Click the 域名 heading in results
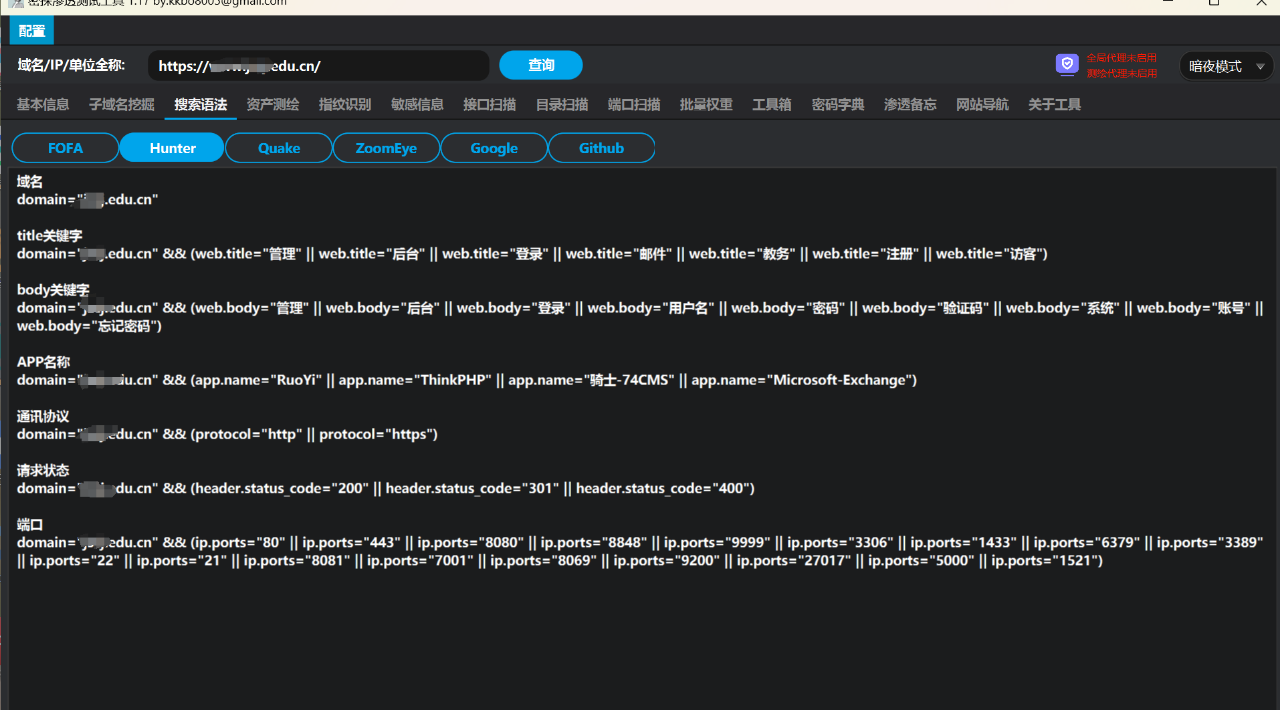Image resolution: width=1280 pixels, height=710 pixels. click(x=30, y=182)
